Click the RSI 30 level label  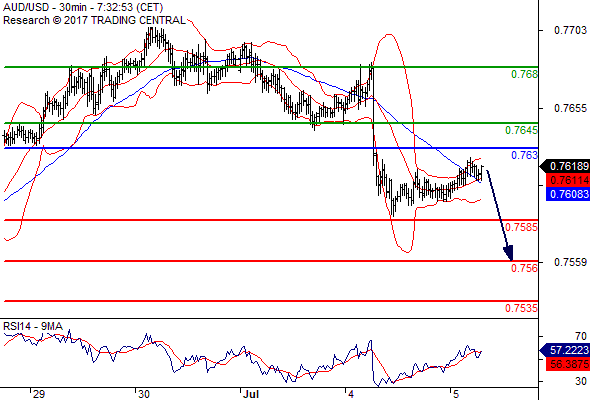pyautogui.click(x=581, y=381)
